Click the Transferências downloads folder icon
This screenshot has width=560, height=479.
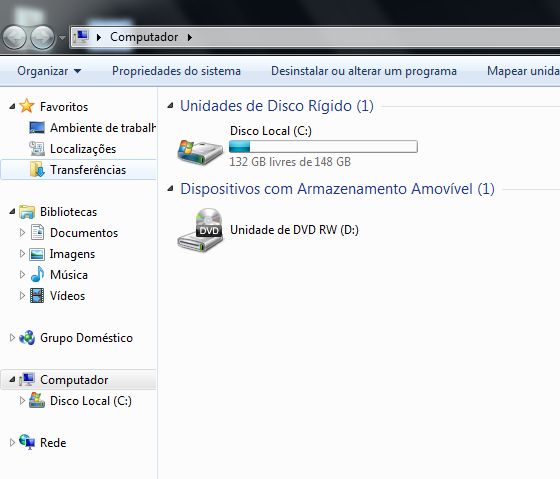[37, 169]
